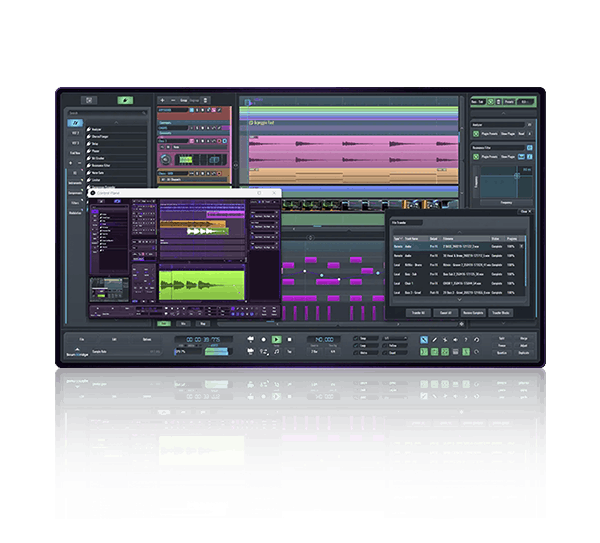Select the Filters category in the browser sidebar
This screenshot has height=543, width=600.
[75, 203]
